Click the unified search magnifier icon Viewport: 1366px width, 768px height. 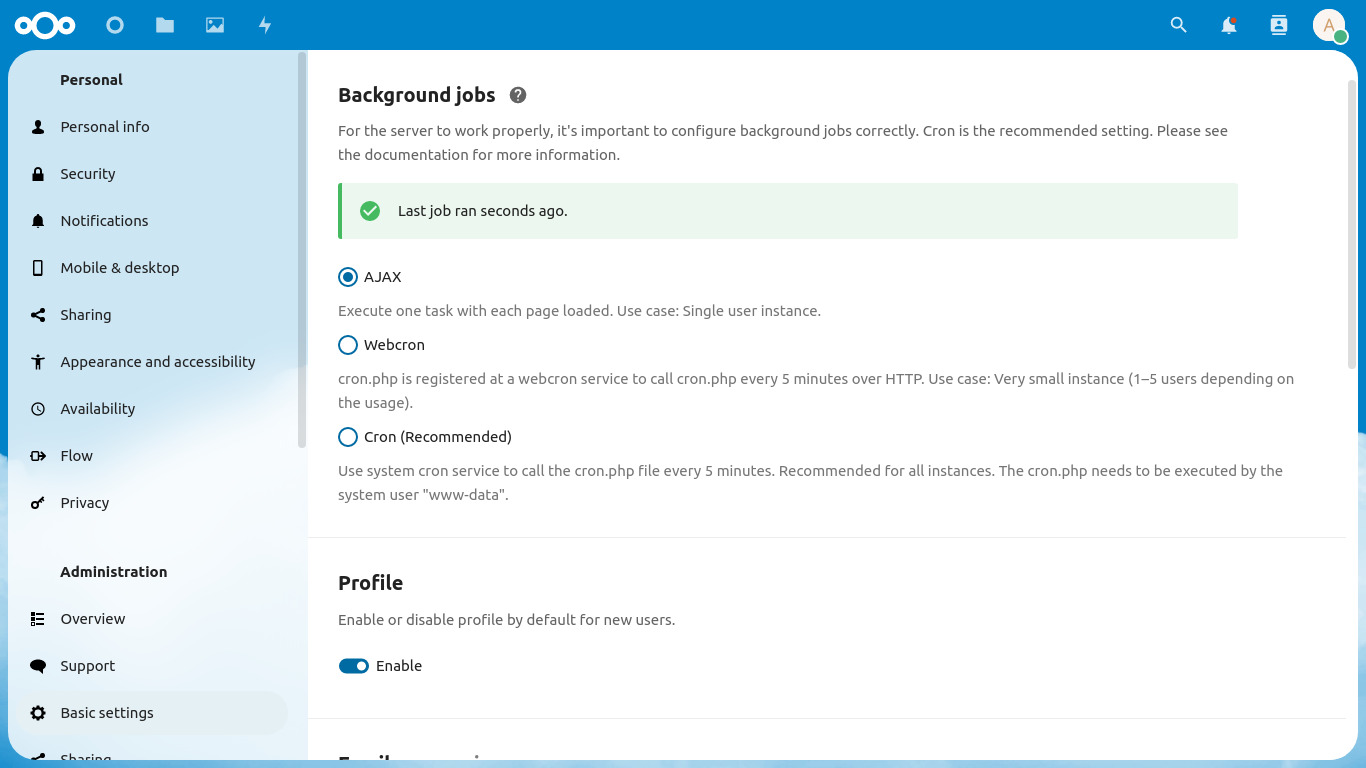coord(1179,25)
